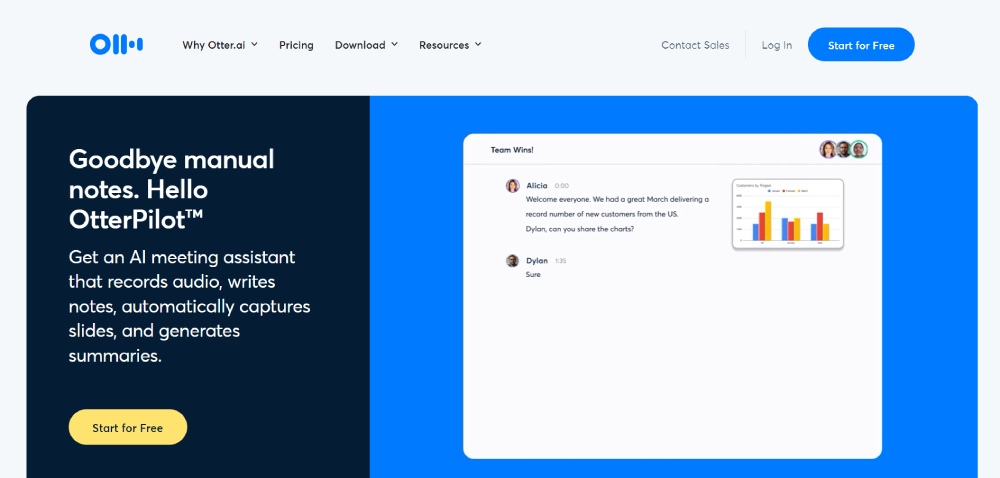
Task: Open the Customers by Region chart thumbnail
Action: [x=788, y=214]
